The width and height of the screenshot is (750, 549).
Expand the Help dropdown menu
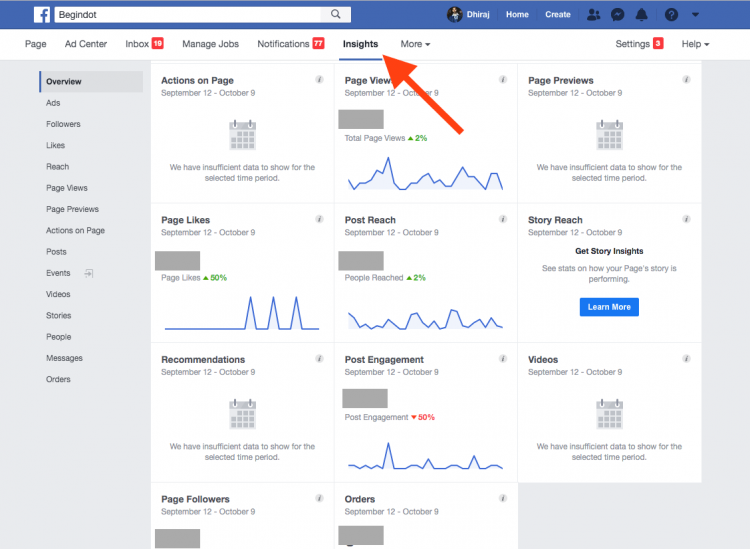(695, 44)
